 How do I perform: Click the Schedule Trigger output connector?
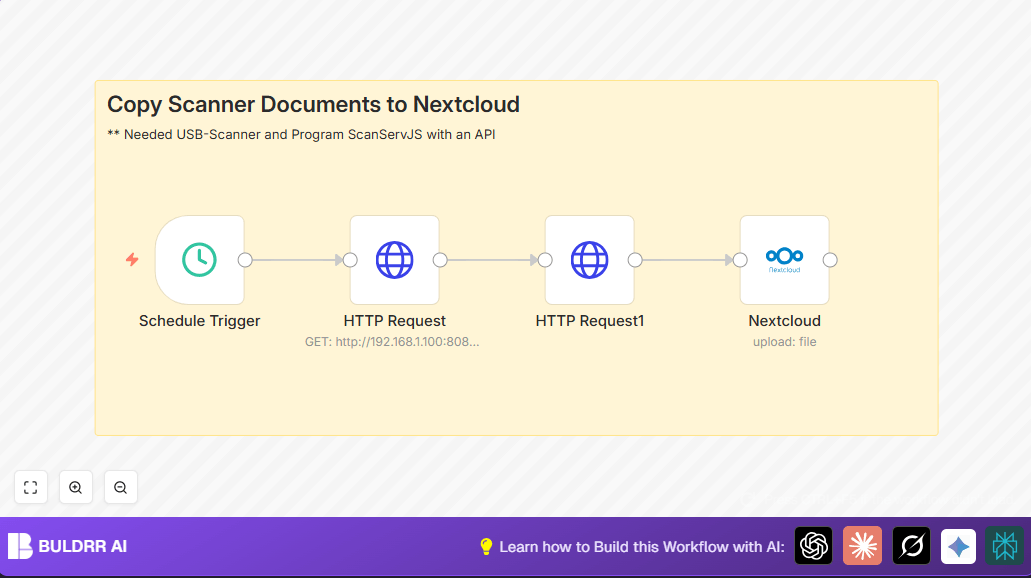coord(245,260)
